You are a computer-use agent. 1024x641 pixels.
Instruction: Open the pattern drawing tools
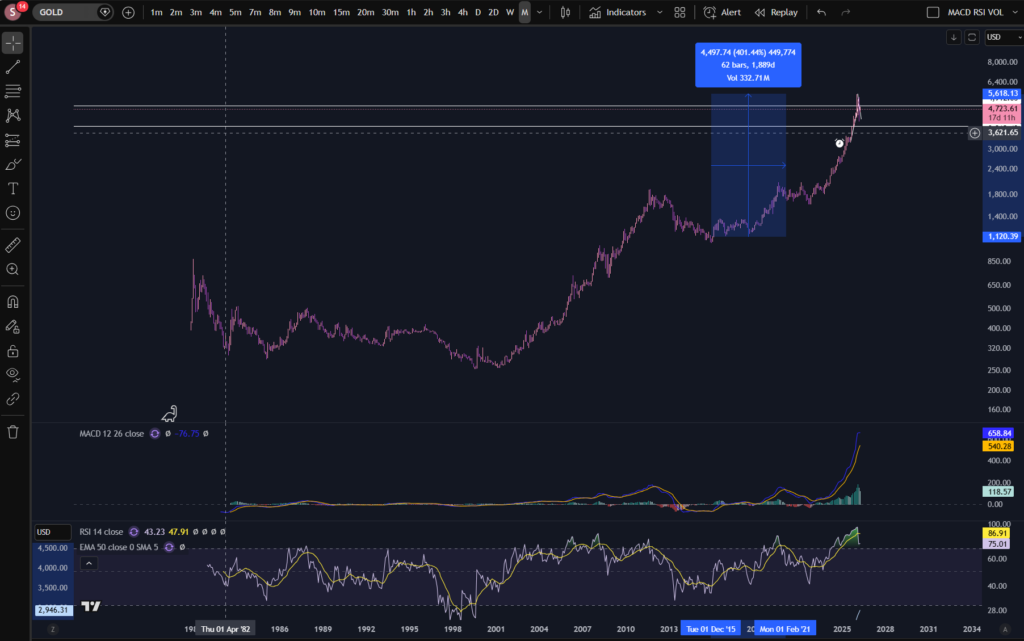(x=13, y=116)
